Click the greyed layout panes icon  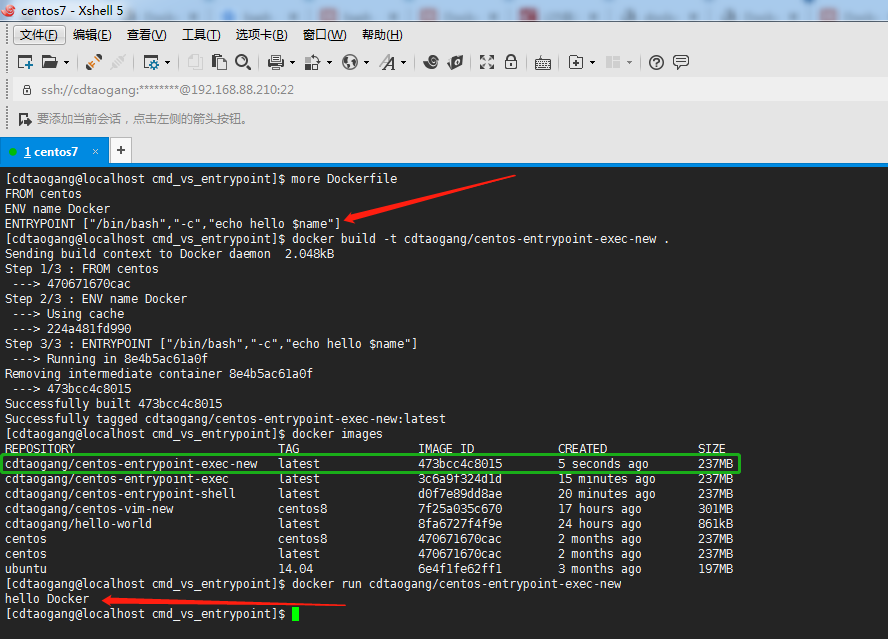click(613, 62)
